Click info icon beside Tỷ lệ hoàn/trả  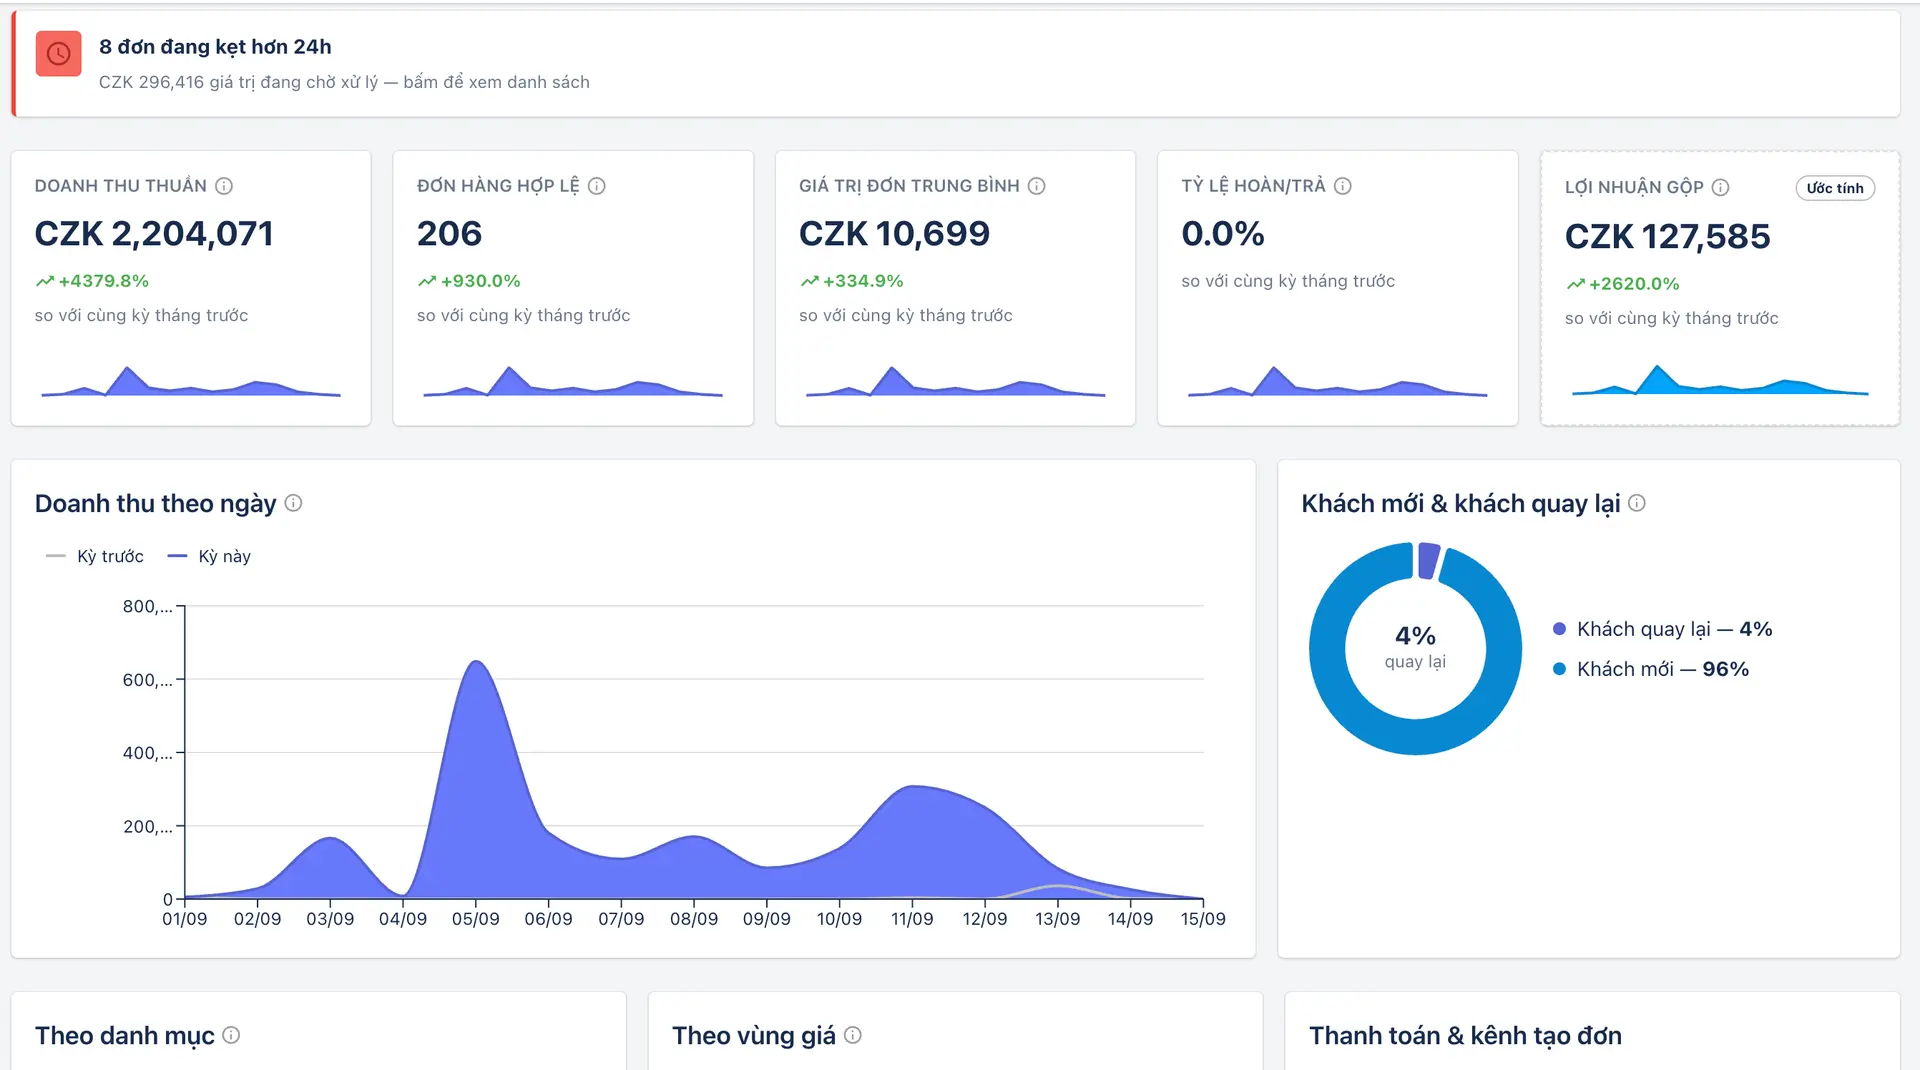tap(1343, 186)
